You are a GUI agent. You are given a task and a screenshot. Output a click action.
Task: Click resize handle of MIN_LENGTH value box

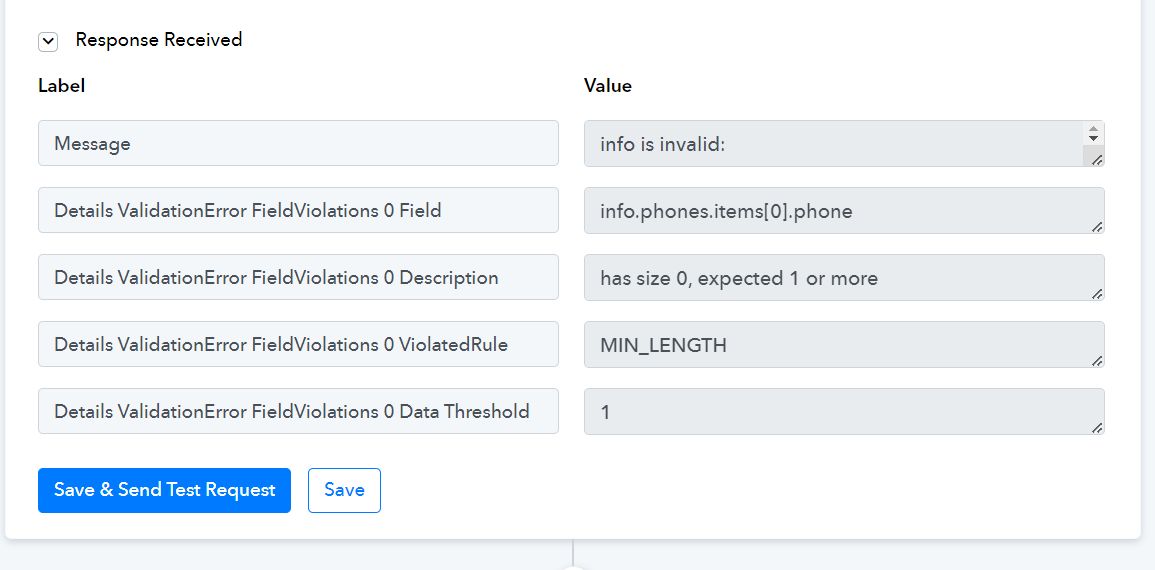click(1097, 361)
